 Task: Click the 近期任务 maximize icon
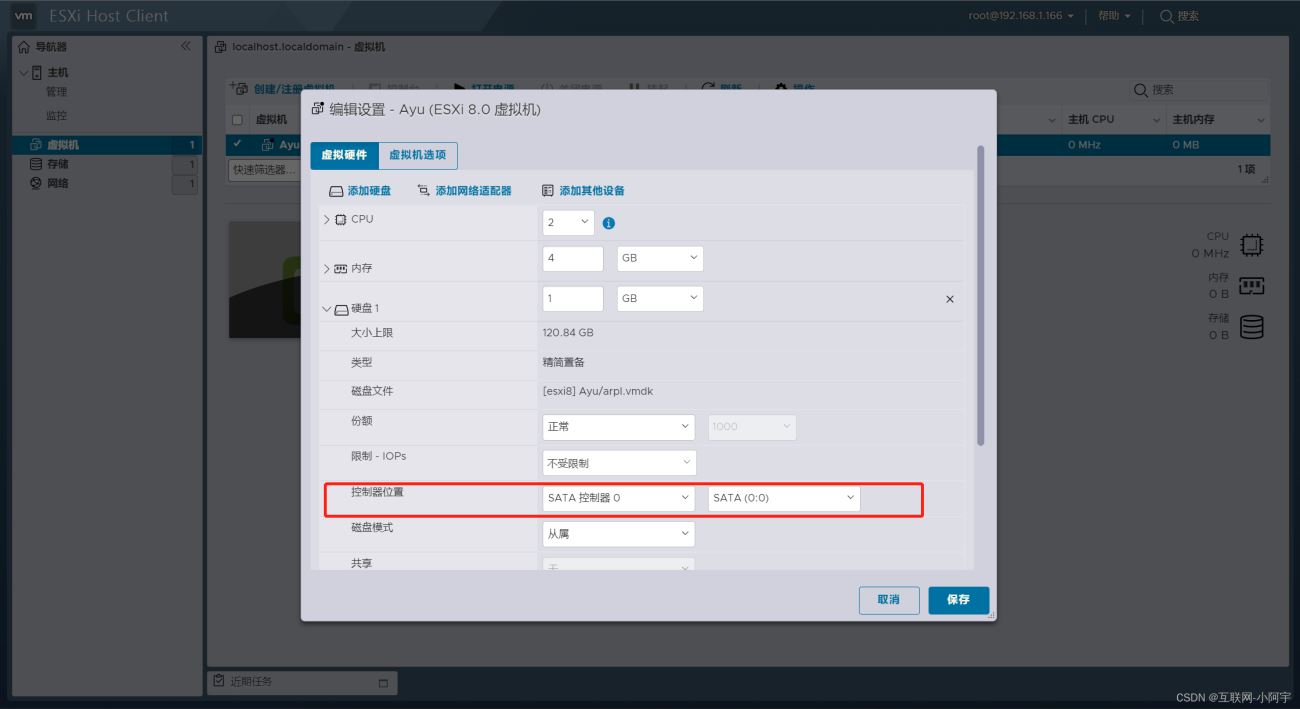(382, 683)
